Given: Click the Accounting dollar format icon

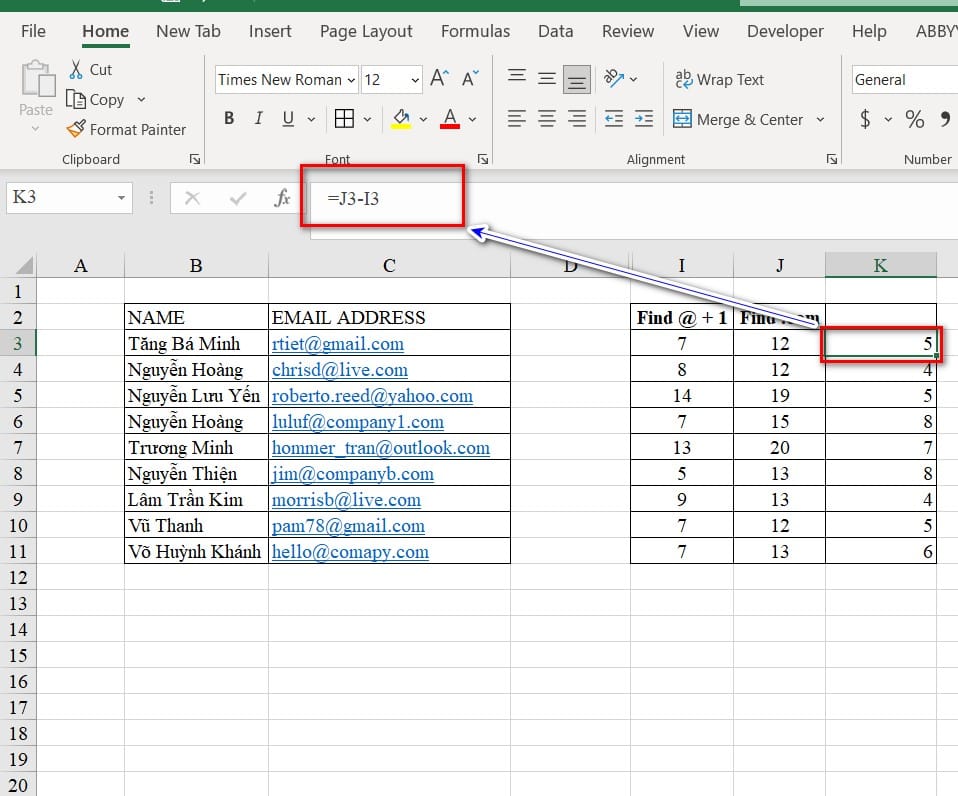Looking at the screenshot, I should pos(865,119).
